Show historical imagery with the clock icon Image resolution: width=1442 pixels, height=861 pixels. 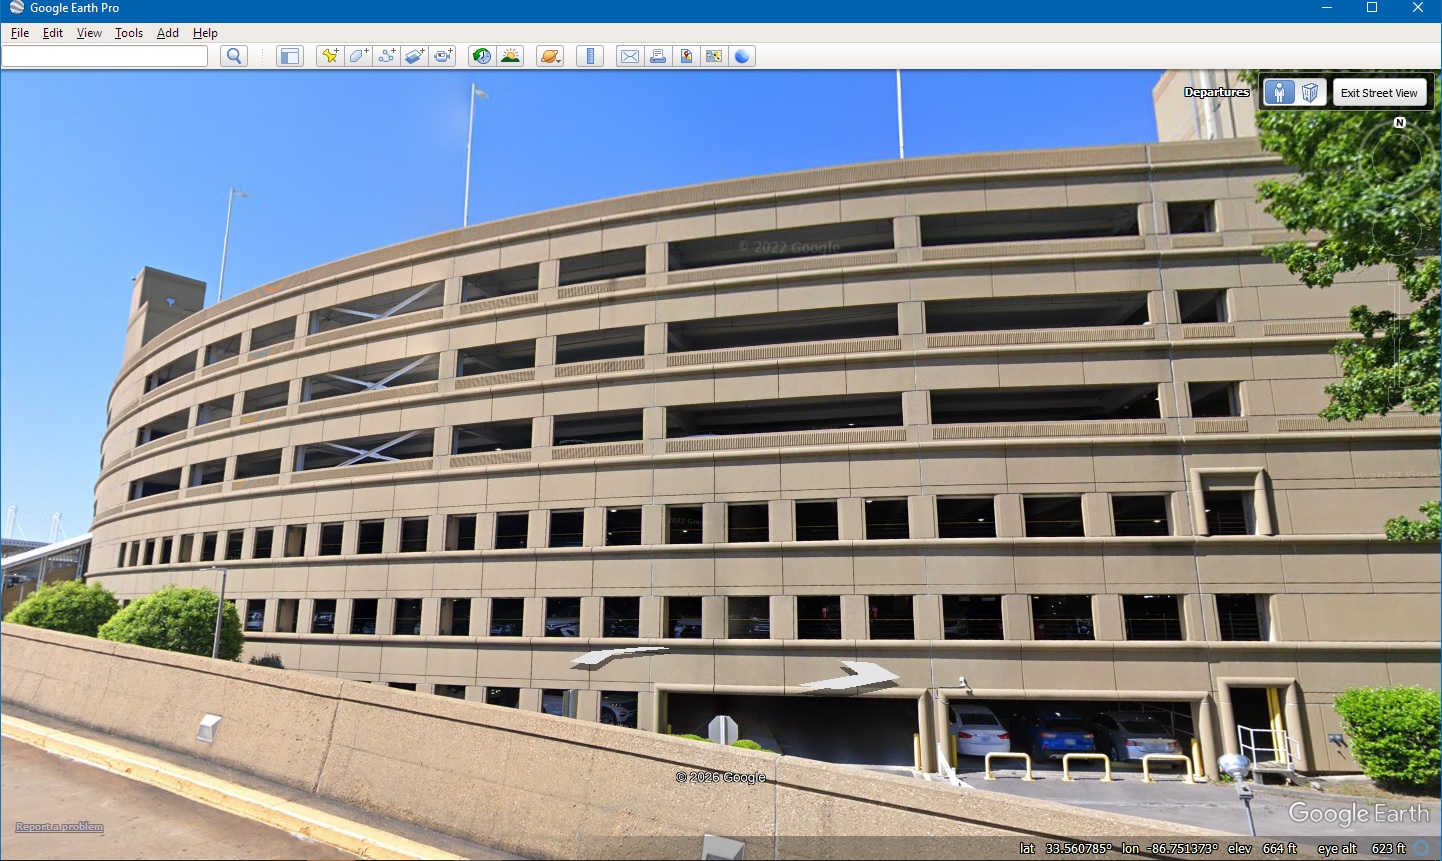(x=481, y=56)
